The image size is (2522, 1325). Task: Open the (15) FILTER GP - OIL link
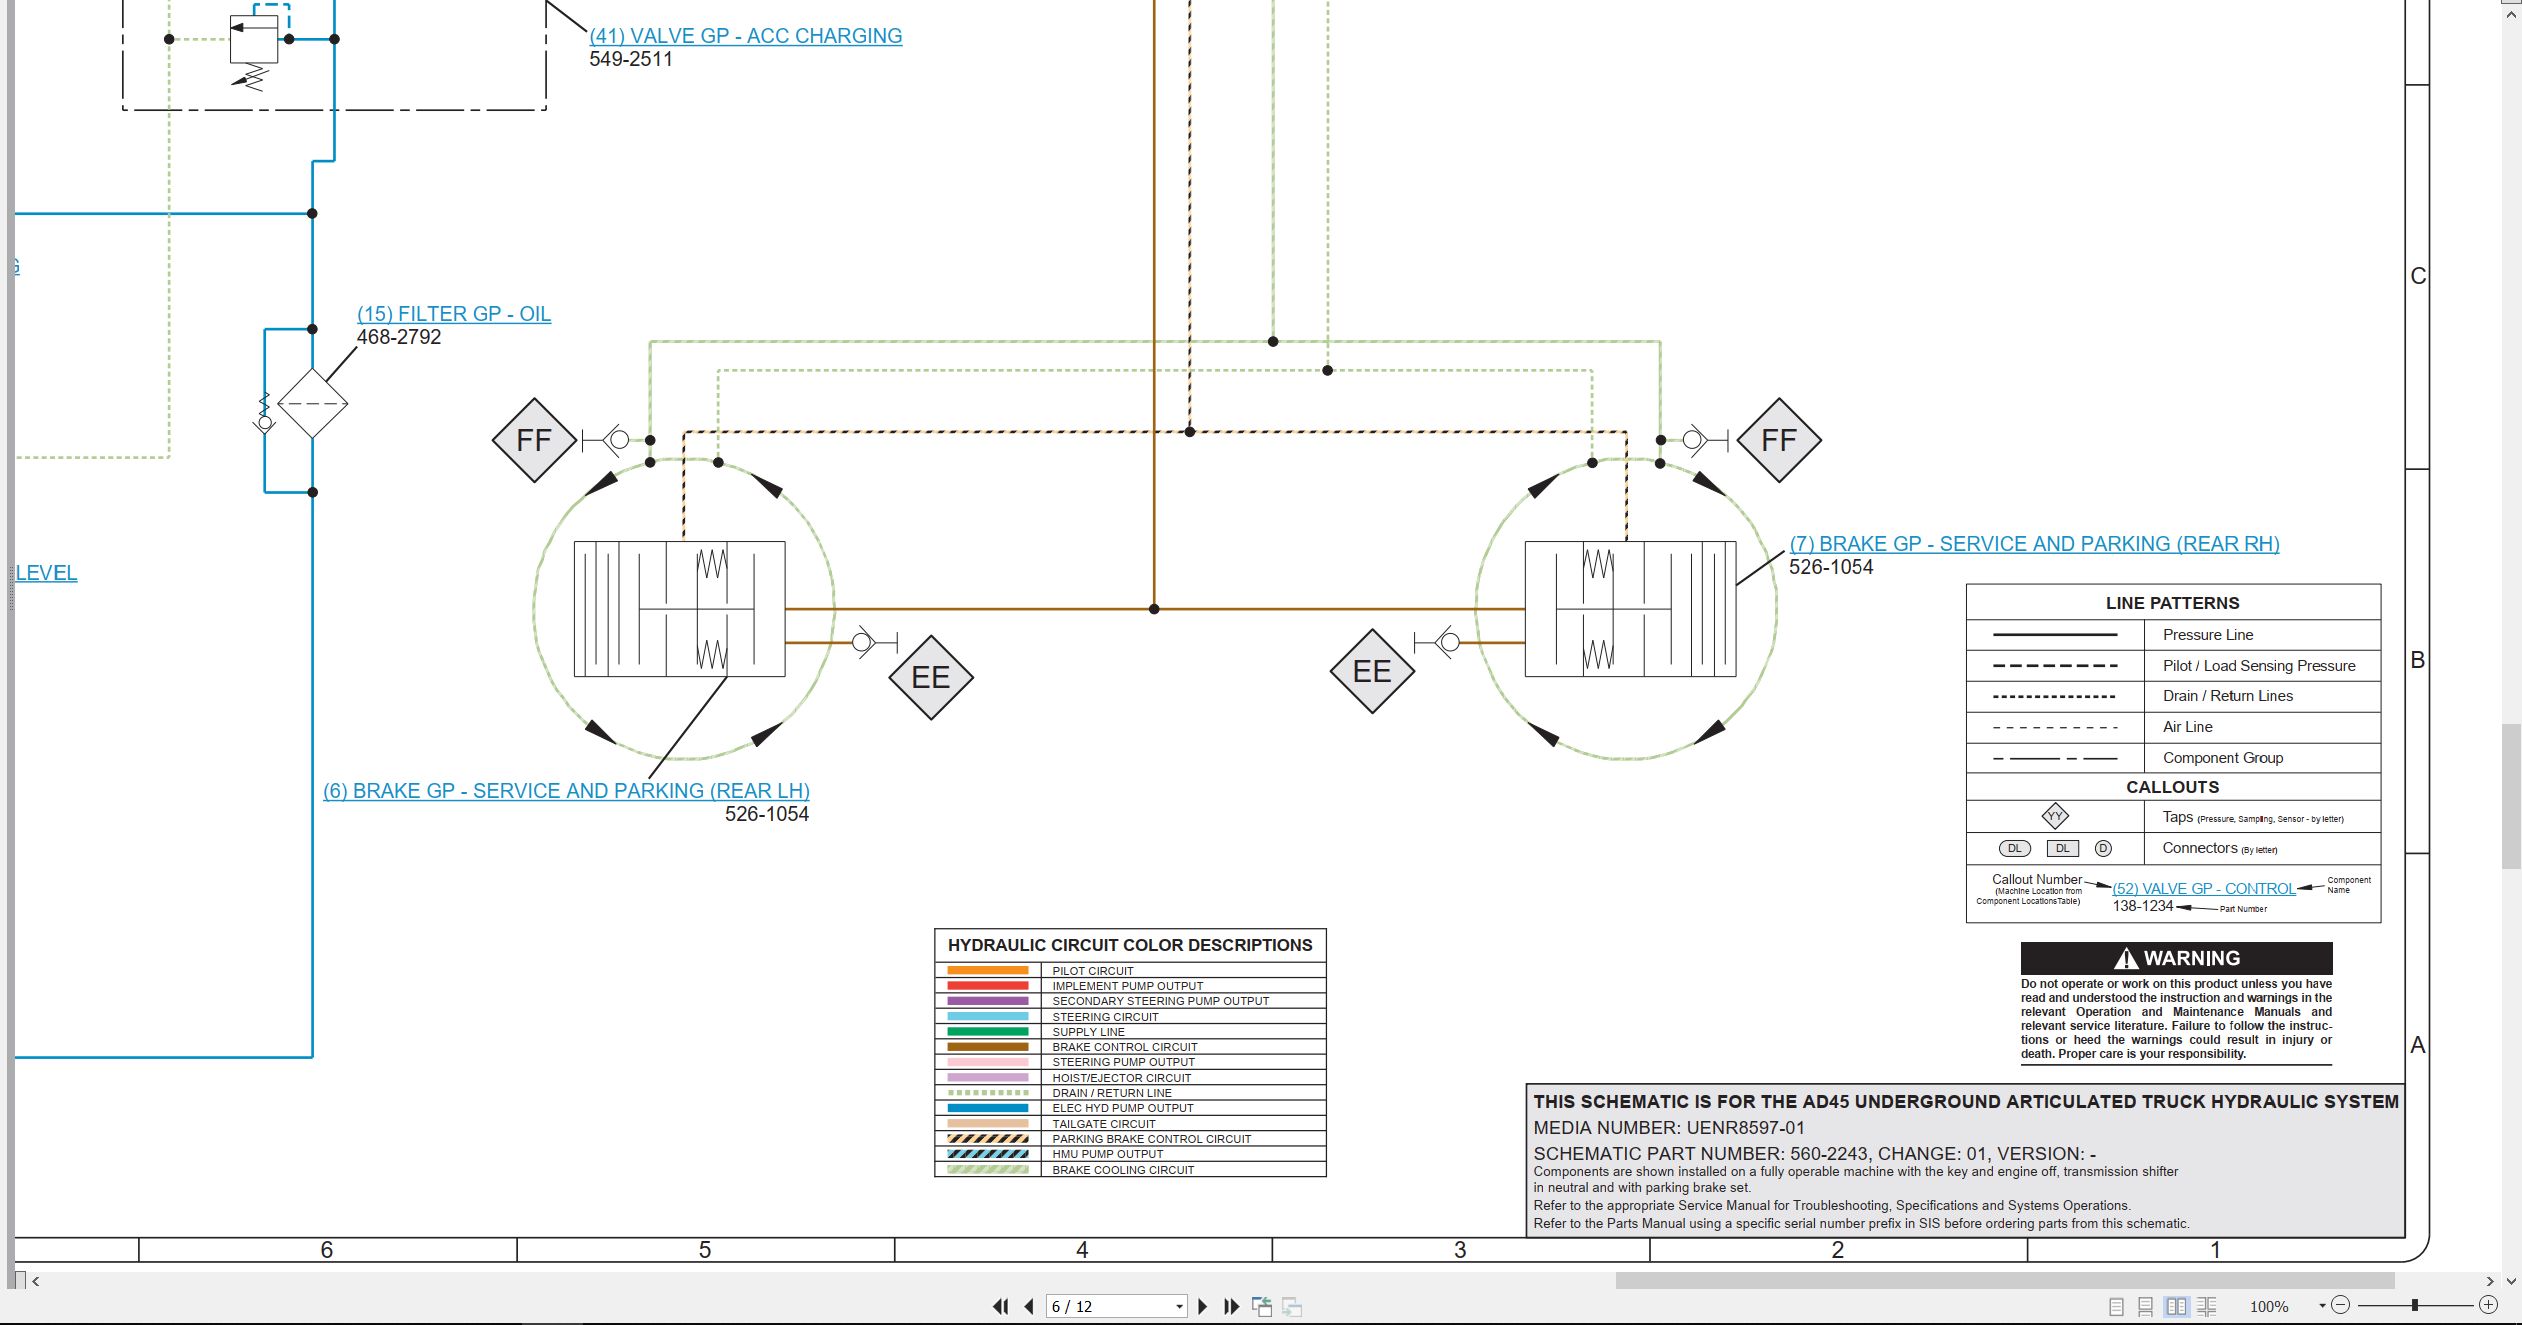tap(454, 314)
